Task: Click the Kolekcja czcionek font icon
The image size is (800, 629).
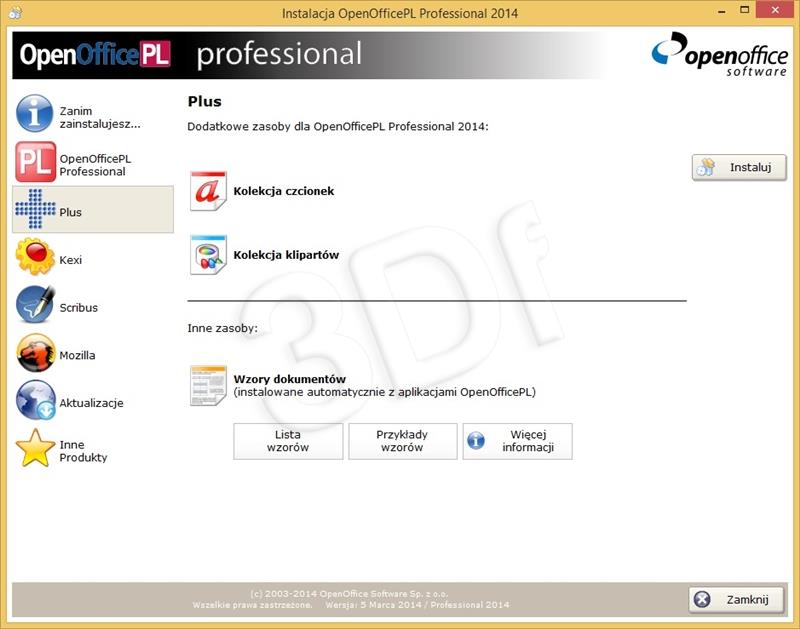Action: 208,191
